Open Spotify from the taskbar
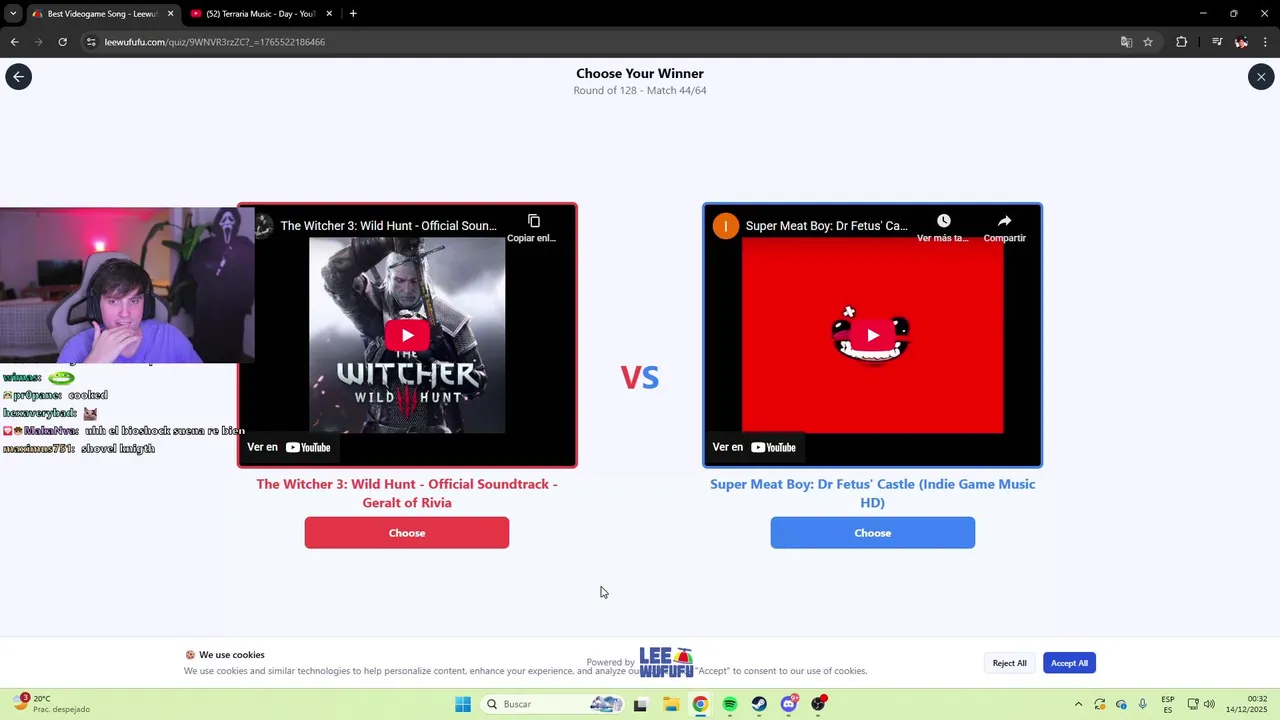 (x=730, y=704)
